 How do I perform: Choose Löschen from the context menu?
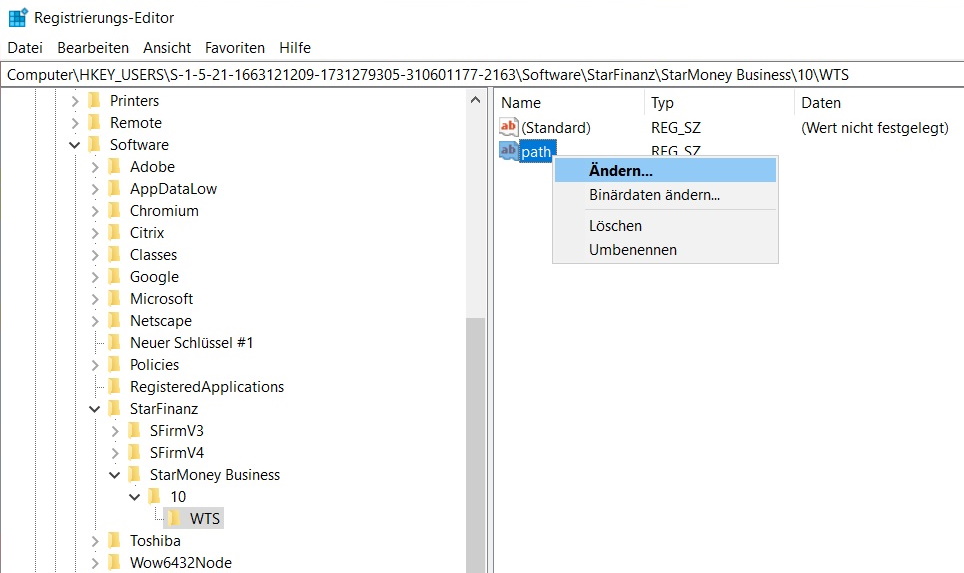(665, 226)
